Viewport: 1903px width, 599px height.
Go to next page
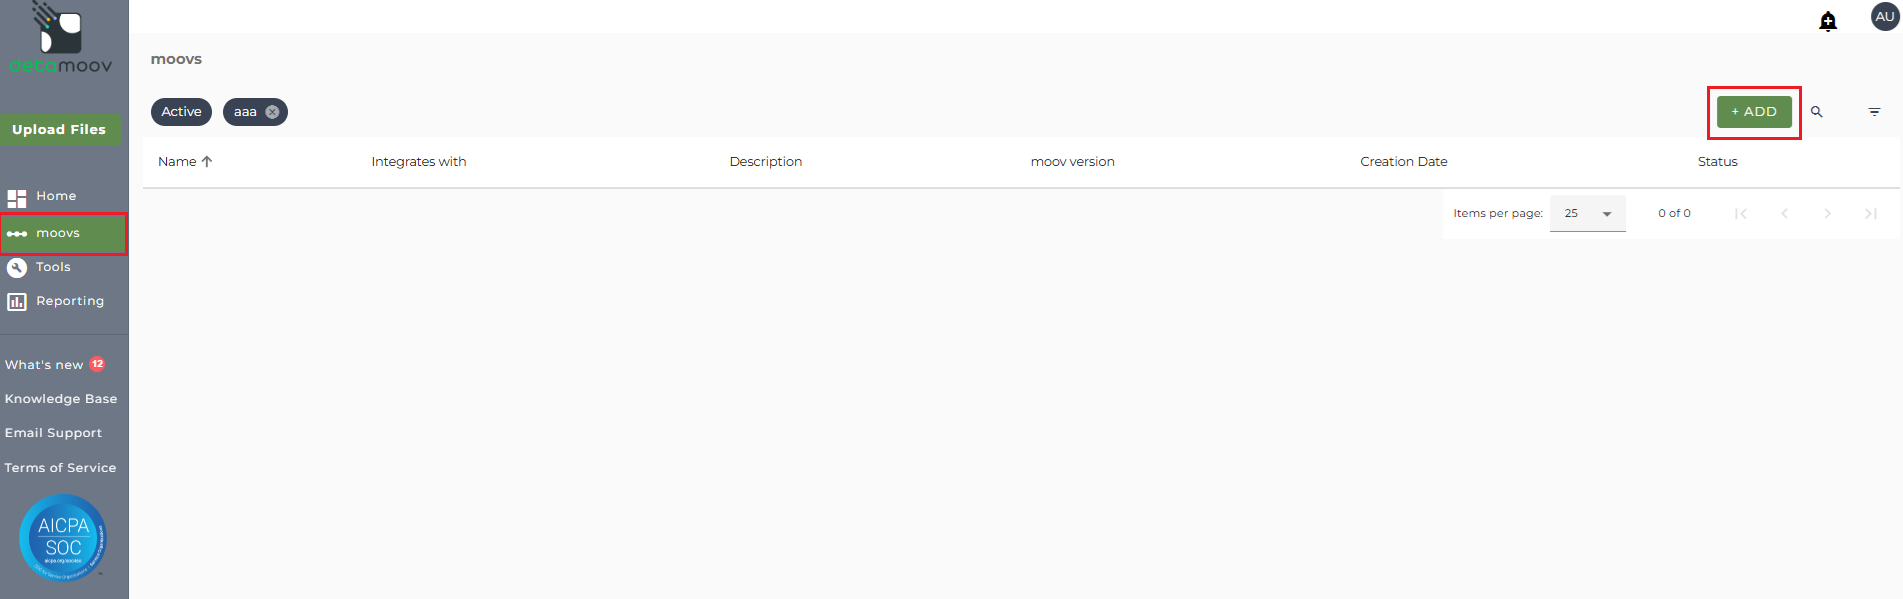(x=1827, y=213)
